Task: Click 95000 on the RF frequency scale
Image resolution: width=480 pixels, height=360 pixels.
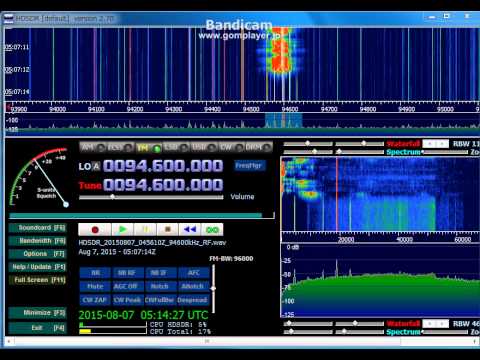Action: coord(445,109)
